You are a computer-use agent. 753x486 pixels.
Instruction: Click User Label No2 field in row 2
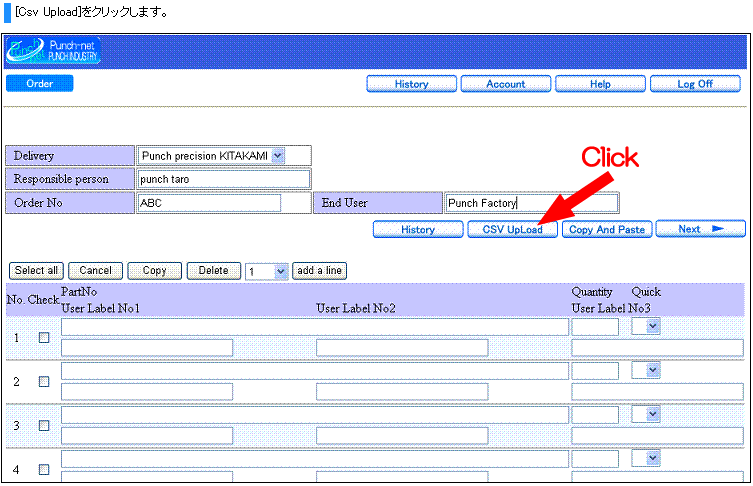click(402, 391)
